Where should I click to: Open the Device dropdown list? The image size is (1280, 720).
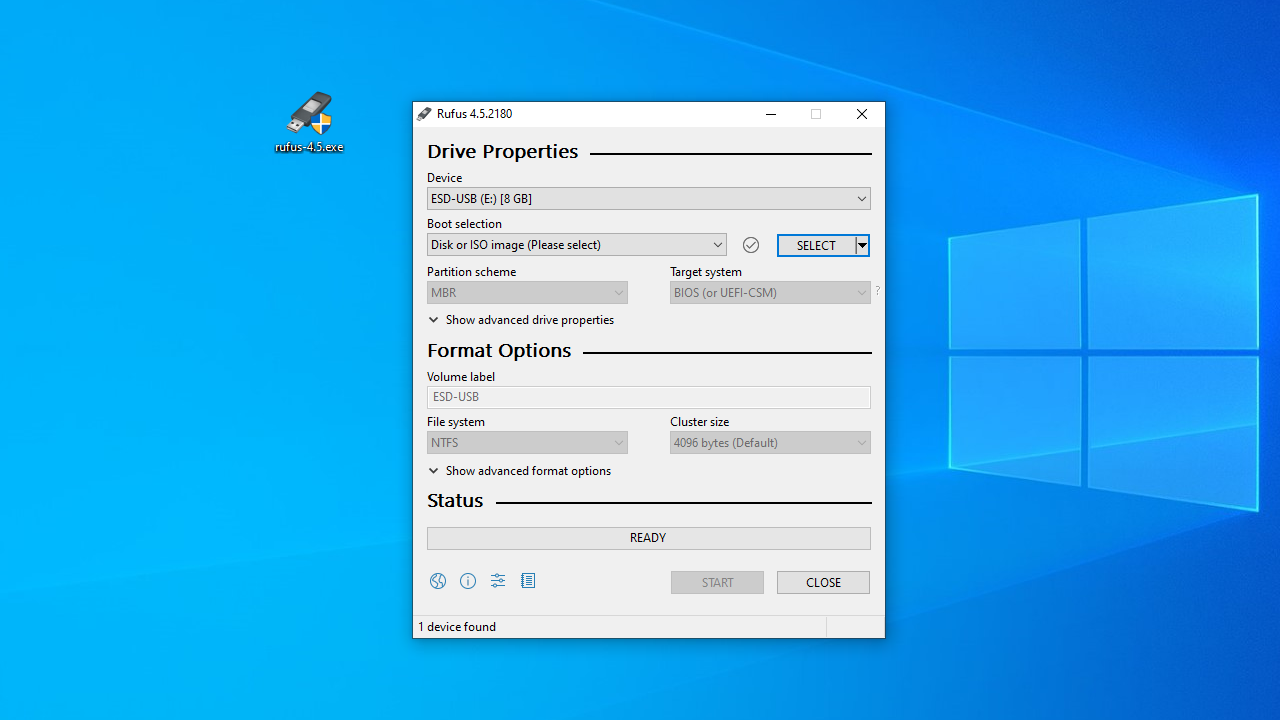[648, 199]
